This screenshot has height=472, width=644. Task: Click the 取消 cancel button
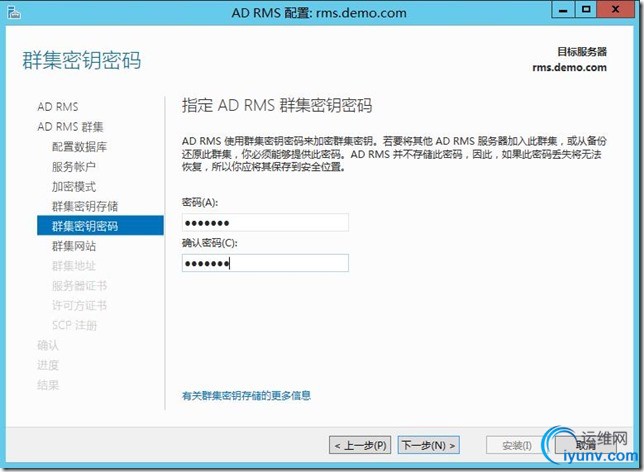pyautogui.click(x=586, y=445)
